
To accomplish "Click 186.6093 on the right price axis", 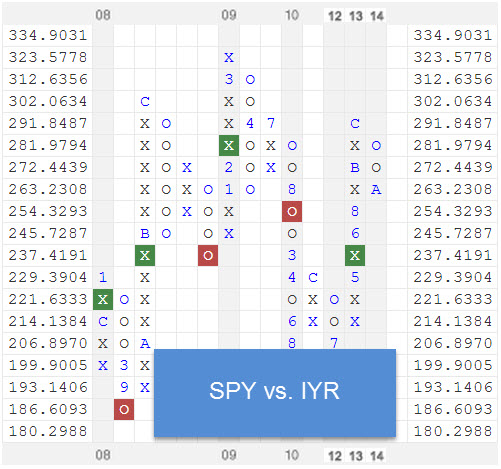I will [453, 409].
